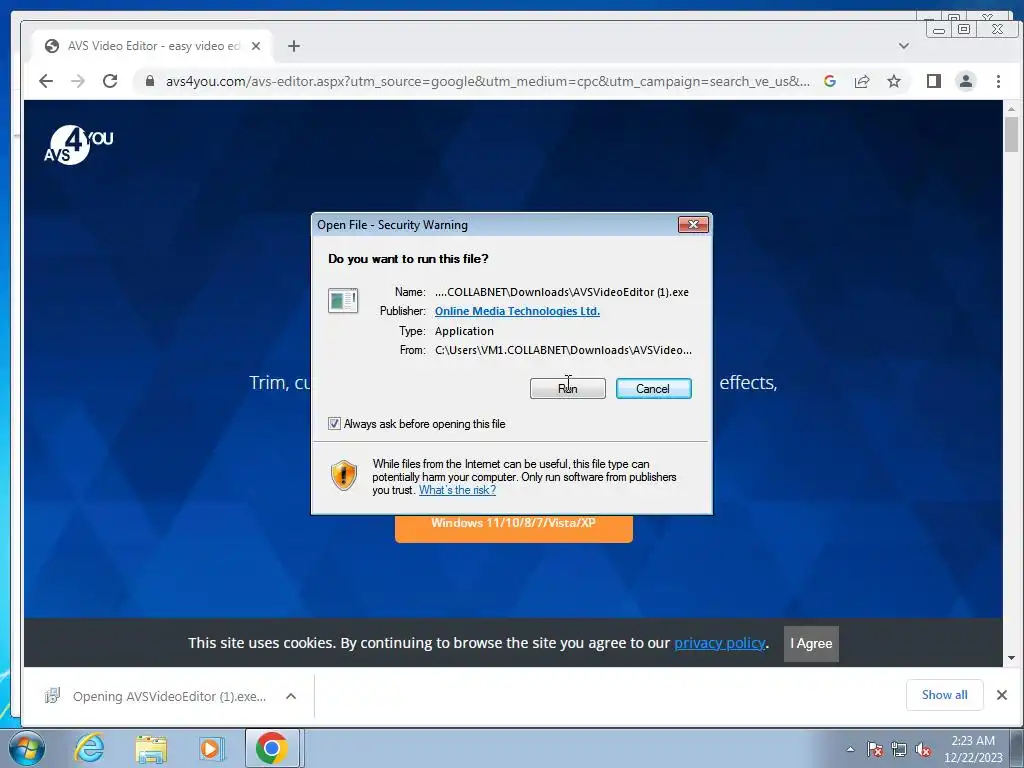Open Chrome profile avatar menu

coord(966,81)
